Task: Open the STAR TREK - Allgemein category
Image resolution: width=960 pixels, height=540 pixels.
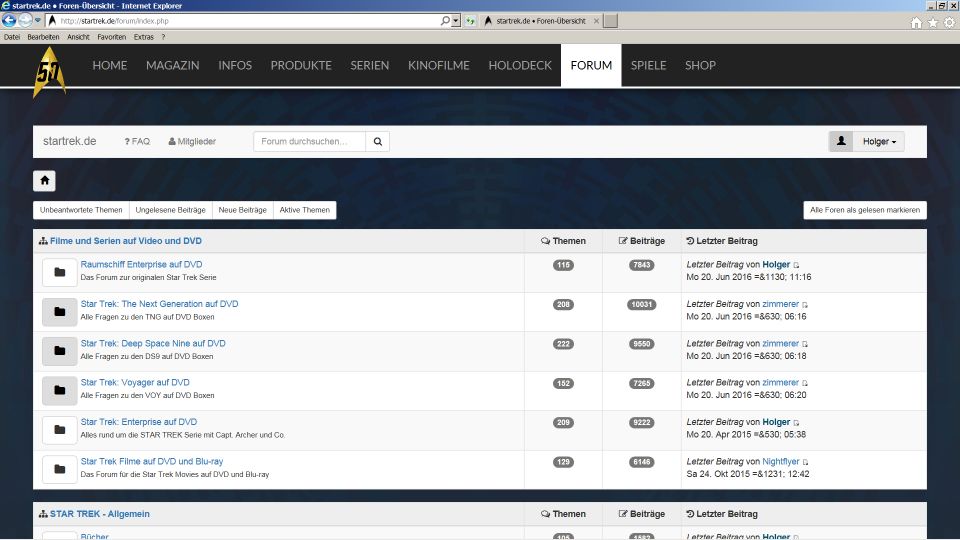Action: click(99, 514)
